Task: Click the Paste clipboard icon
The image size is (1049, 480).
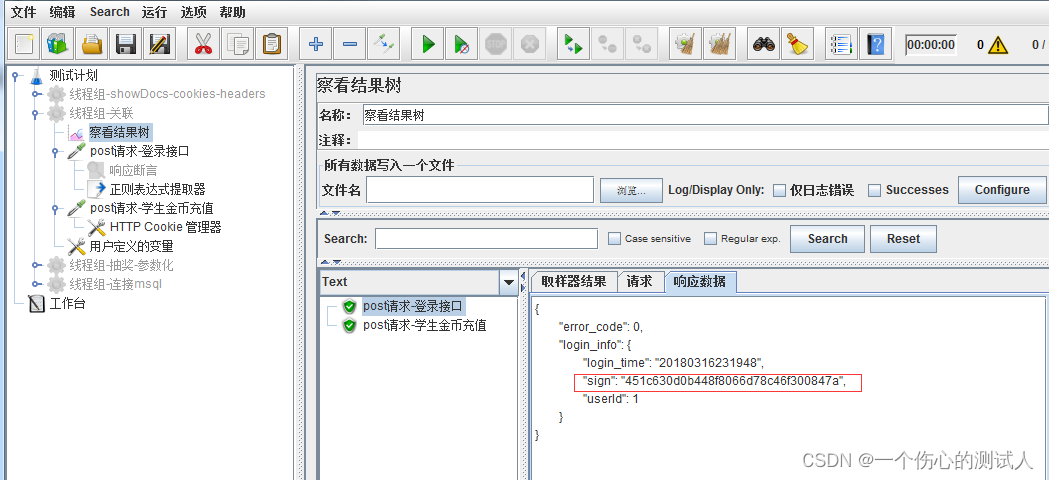Action: tap(272, 45)
